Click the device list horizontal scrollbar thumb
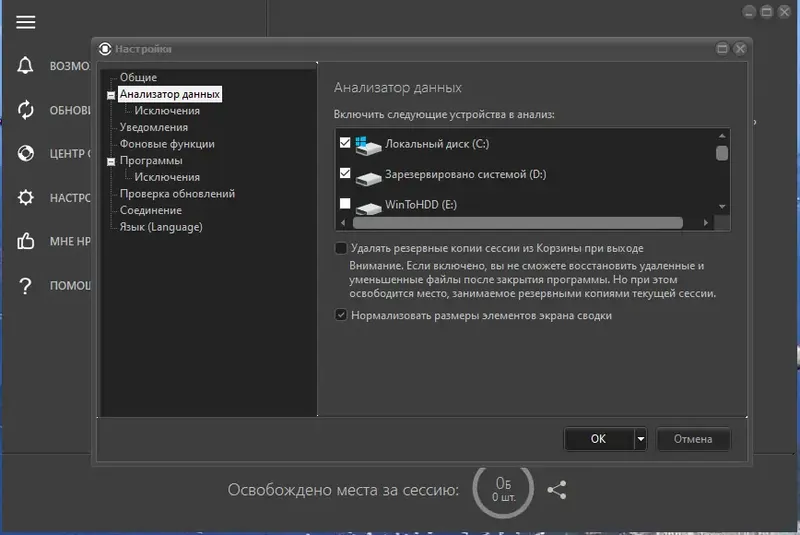 518,222
